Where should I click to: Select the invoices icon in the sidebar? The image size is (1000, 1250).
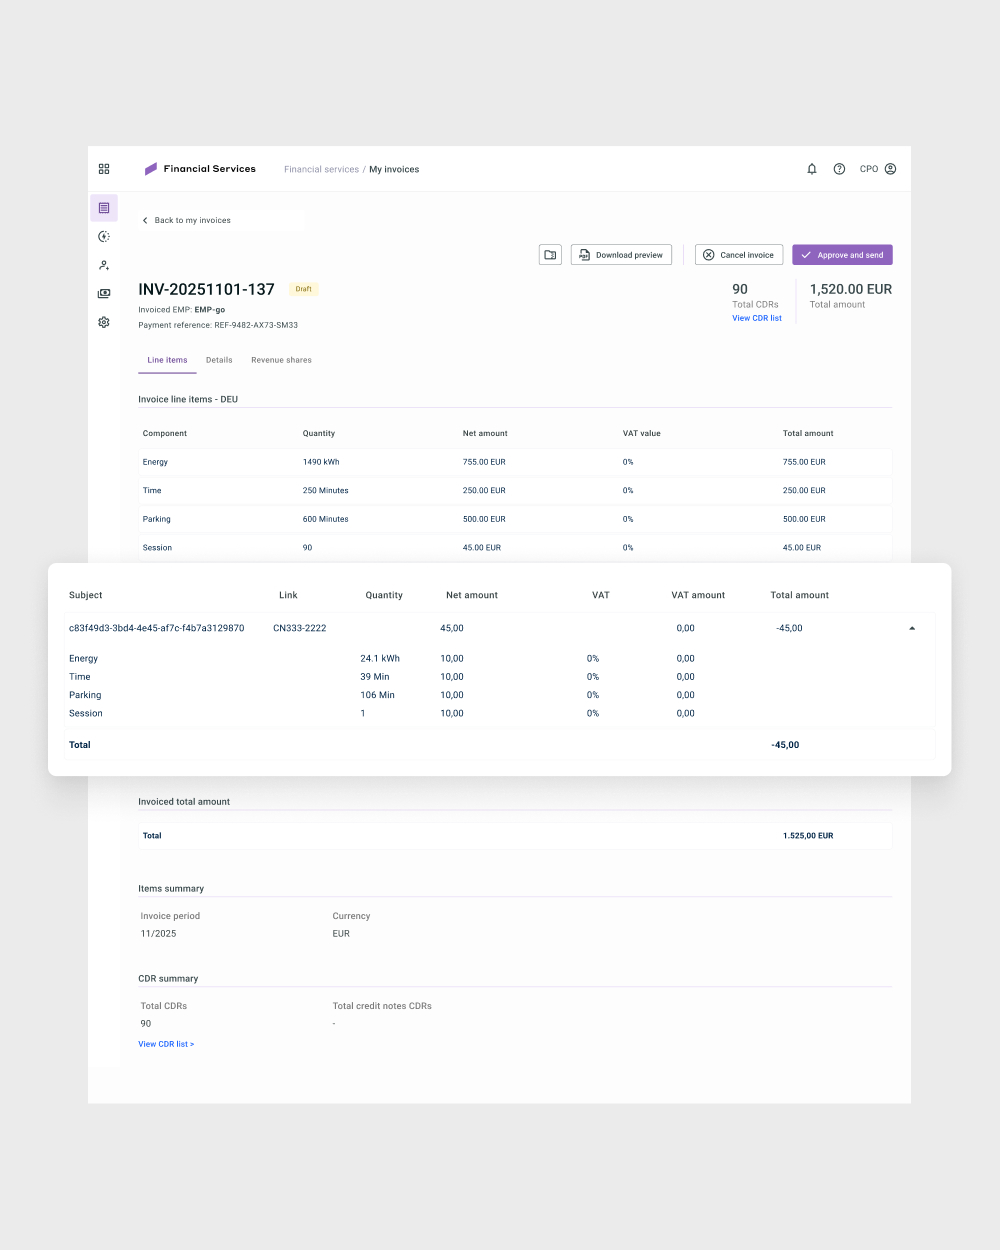point(104,208)
